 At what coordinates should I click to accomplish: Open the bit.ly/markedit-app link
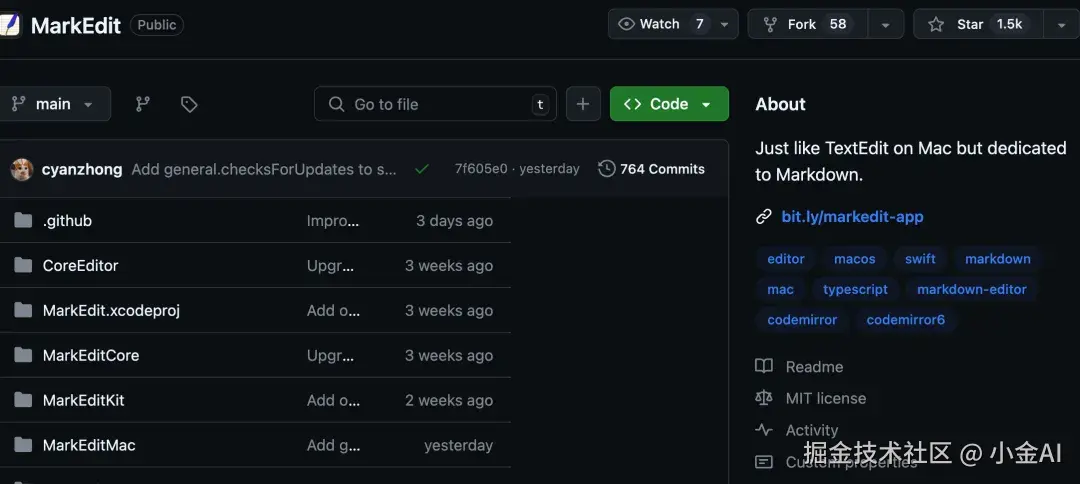(x=852, y=217)
